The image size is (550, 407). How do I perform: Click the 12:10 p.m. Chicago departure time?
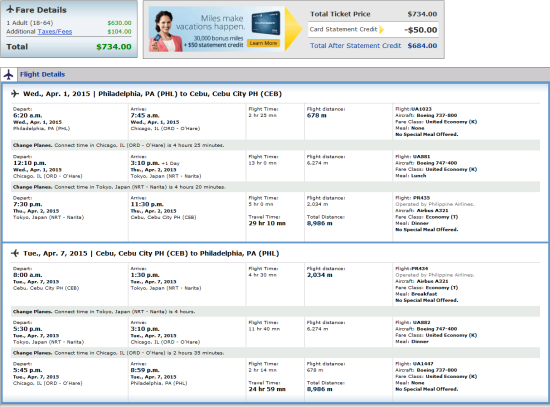29,163
